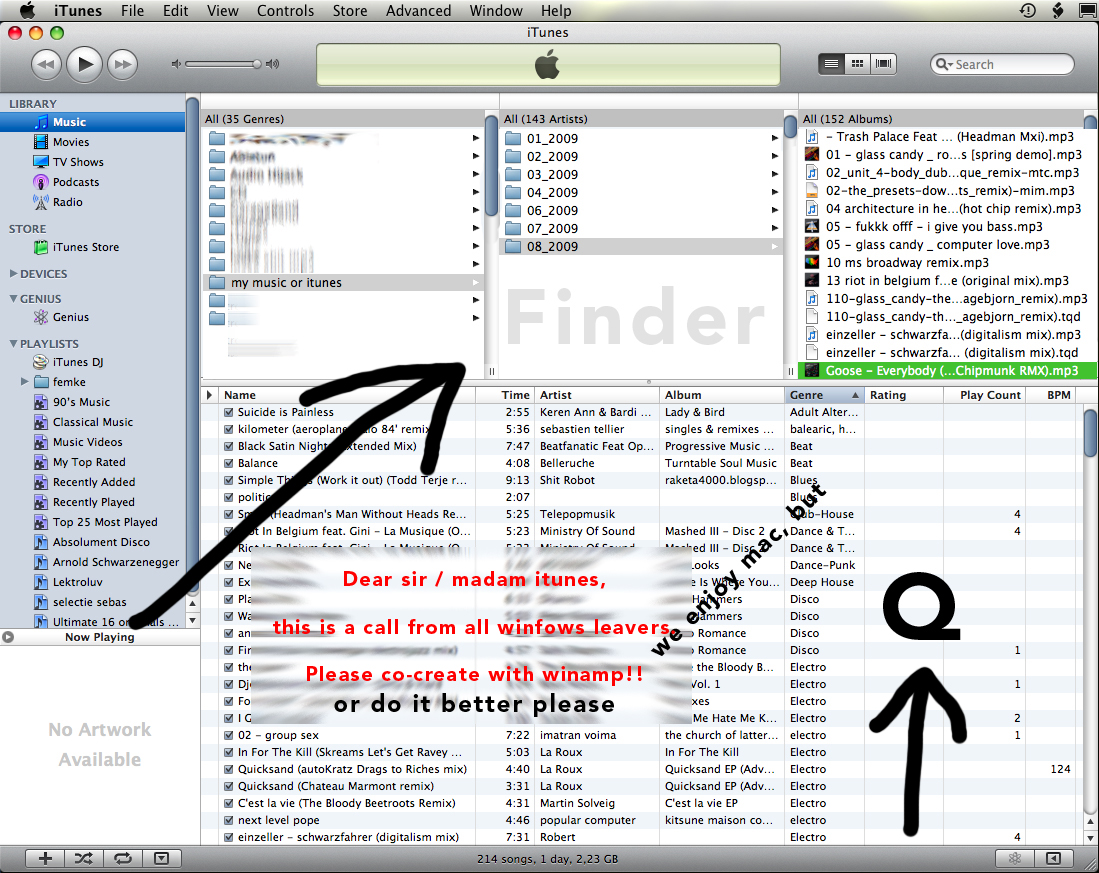Show or hide the artwork viewer button
This screenshot has width=1099, height=873.
point(162,858)
